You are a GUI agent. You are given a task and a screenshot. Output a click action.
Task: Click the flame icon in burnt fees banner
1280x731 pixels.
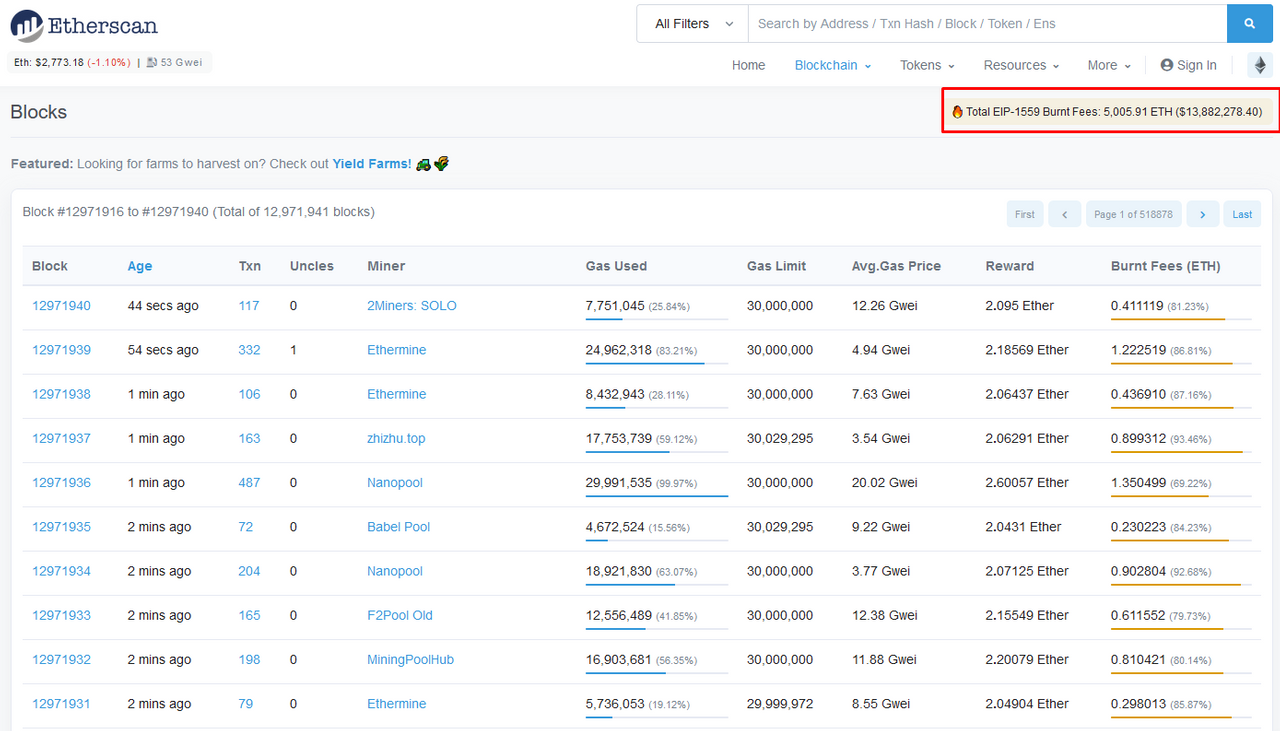coord(957,112)
